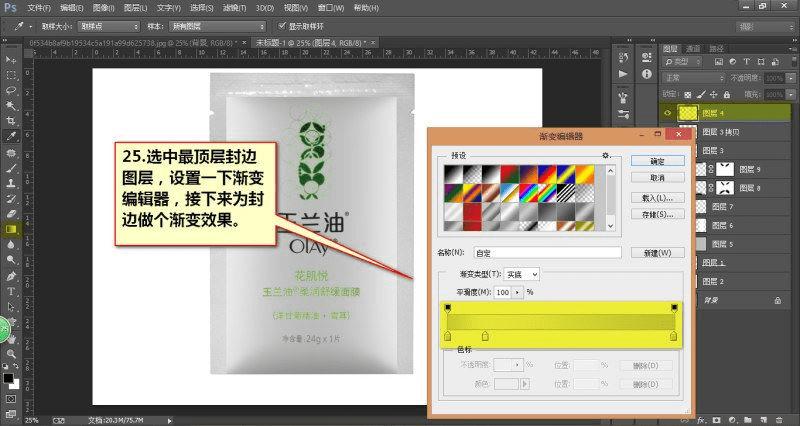Toggle lock image pixels brush icon
This screenshot has height=426, width=800.
701,94
